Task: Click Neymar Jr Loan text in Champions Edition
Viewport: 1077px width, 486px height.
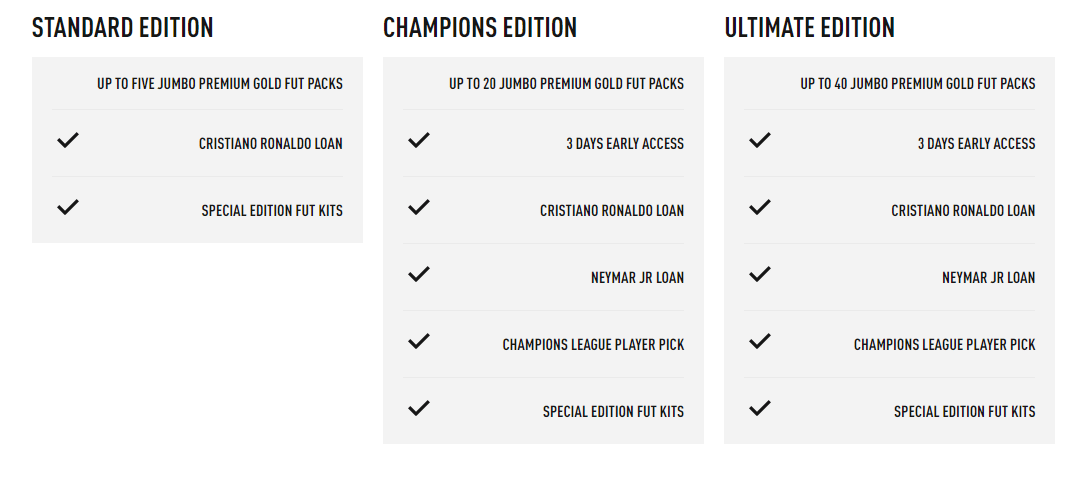Action: pos(637,278)
